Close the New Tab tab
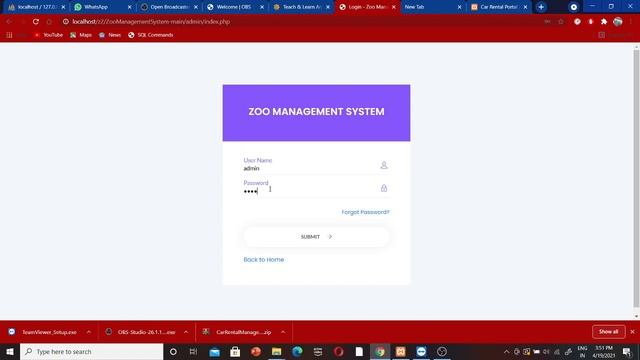This screenshot has height=360, width=640. point(459,7)
